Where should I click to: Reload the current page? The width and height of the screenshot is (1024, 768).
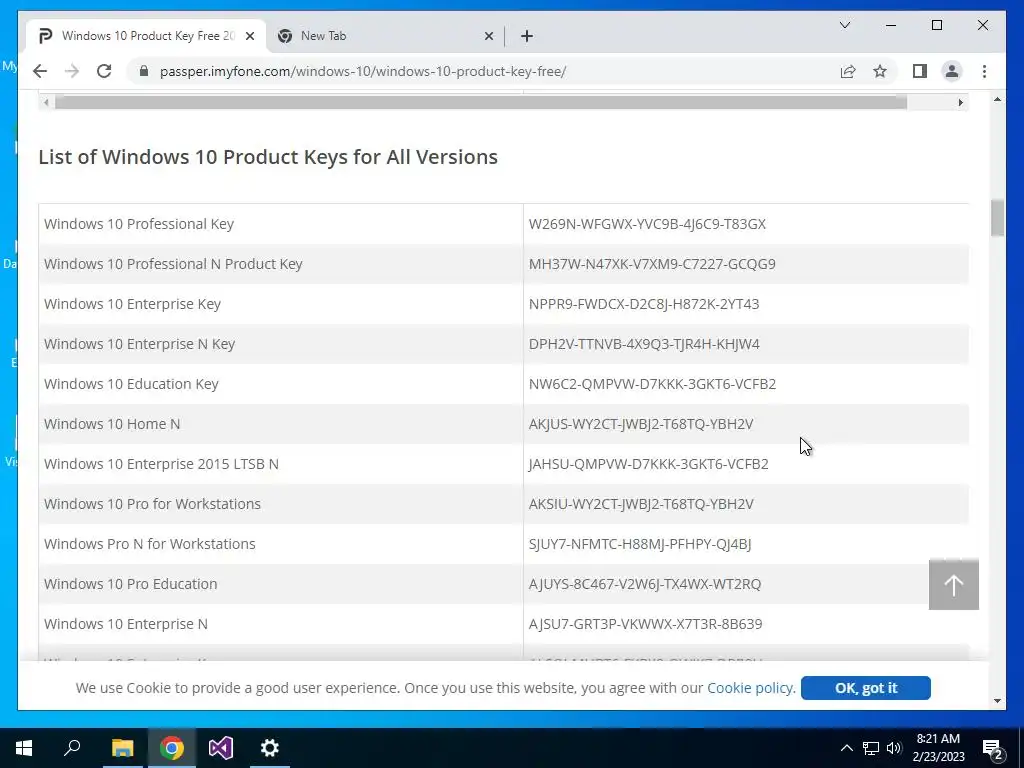click(104, 71)
